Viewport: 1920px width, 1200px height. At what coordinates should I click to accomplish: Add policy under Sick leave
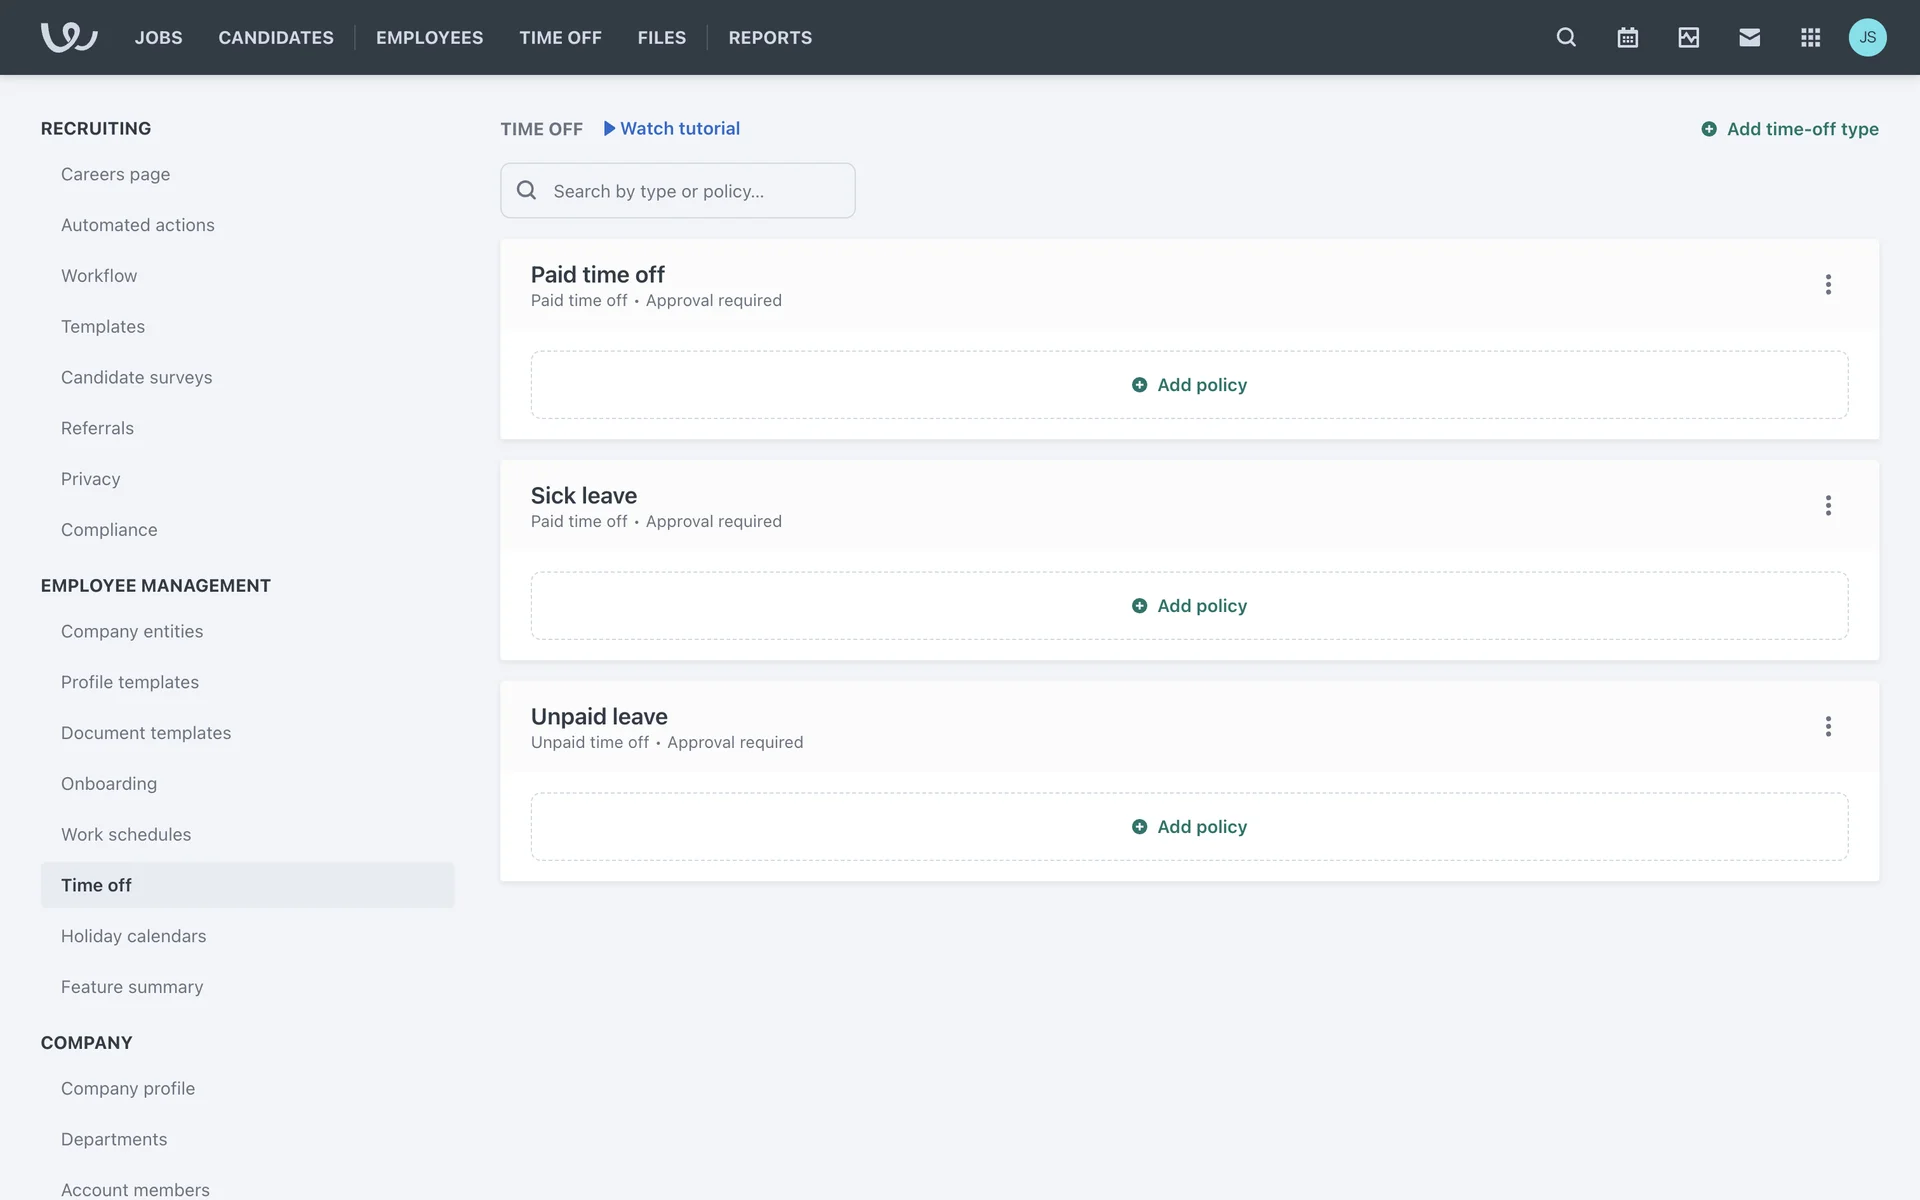[x=1189, y=606]
